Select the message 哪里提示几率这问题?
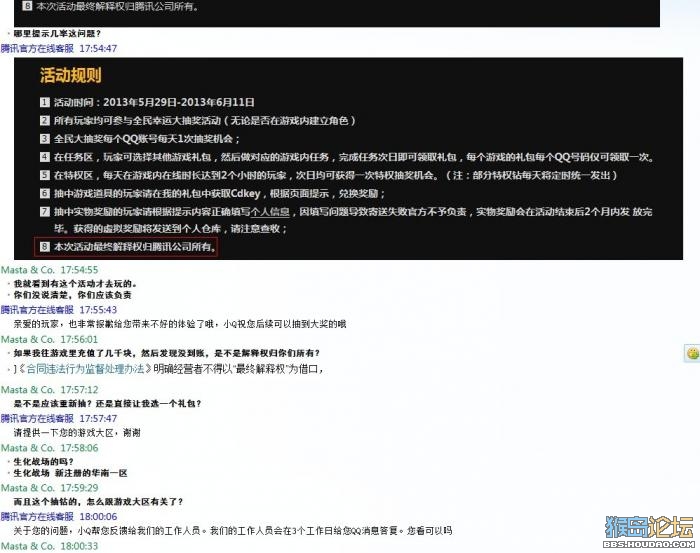Screen dimensions: 700x553 click(58, 33)
